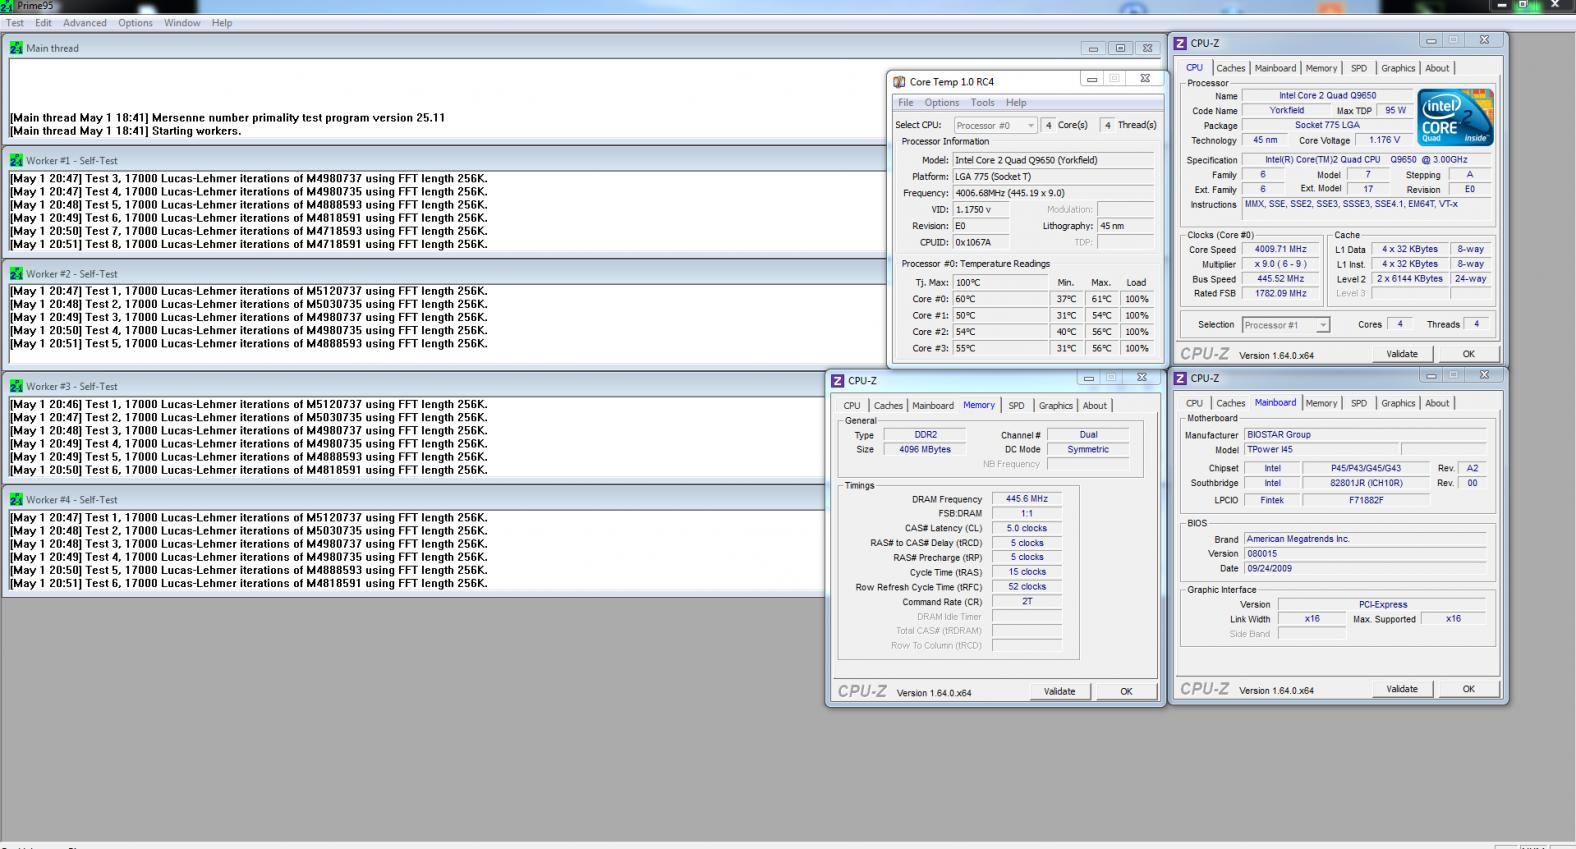The height and width of the screenshot is (849, 1576).
Task: Switch to SPD tab in top CPU-Z window
Action: click(x=1358, y=68)
